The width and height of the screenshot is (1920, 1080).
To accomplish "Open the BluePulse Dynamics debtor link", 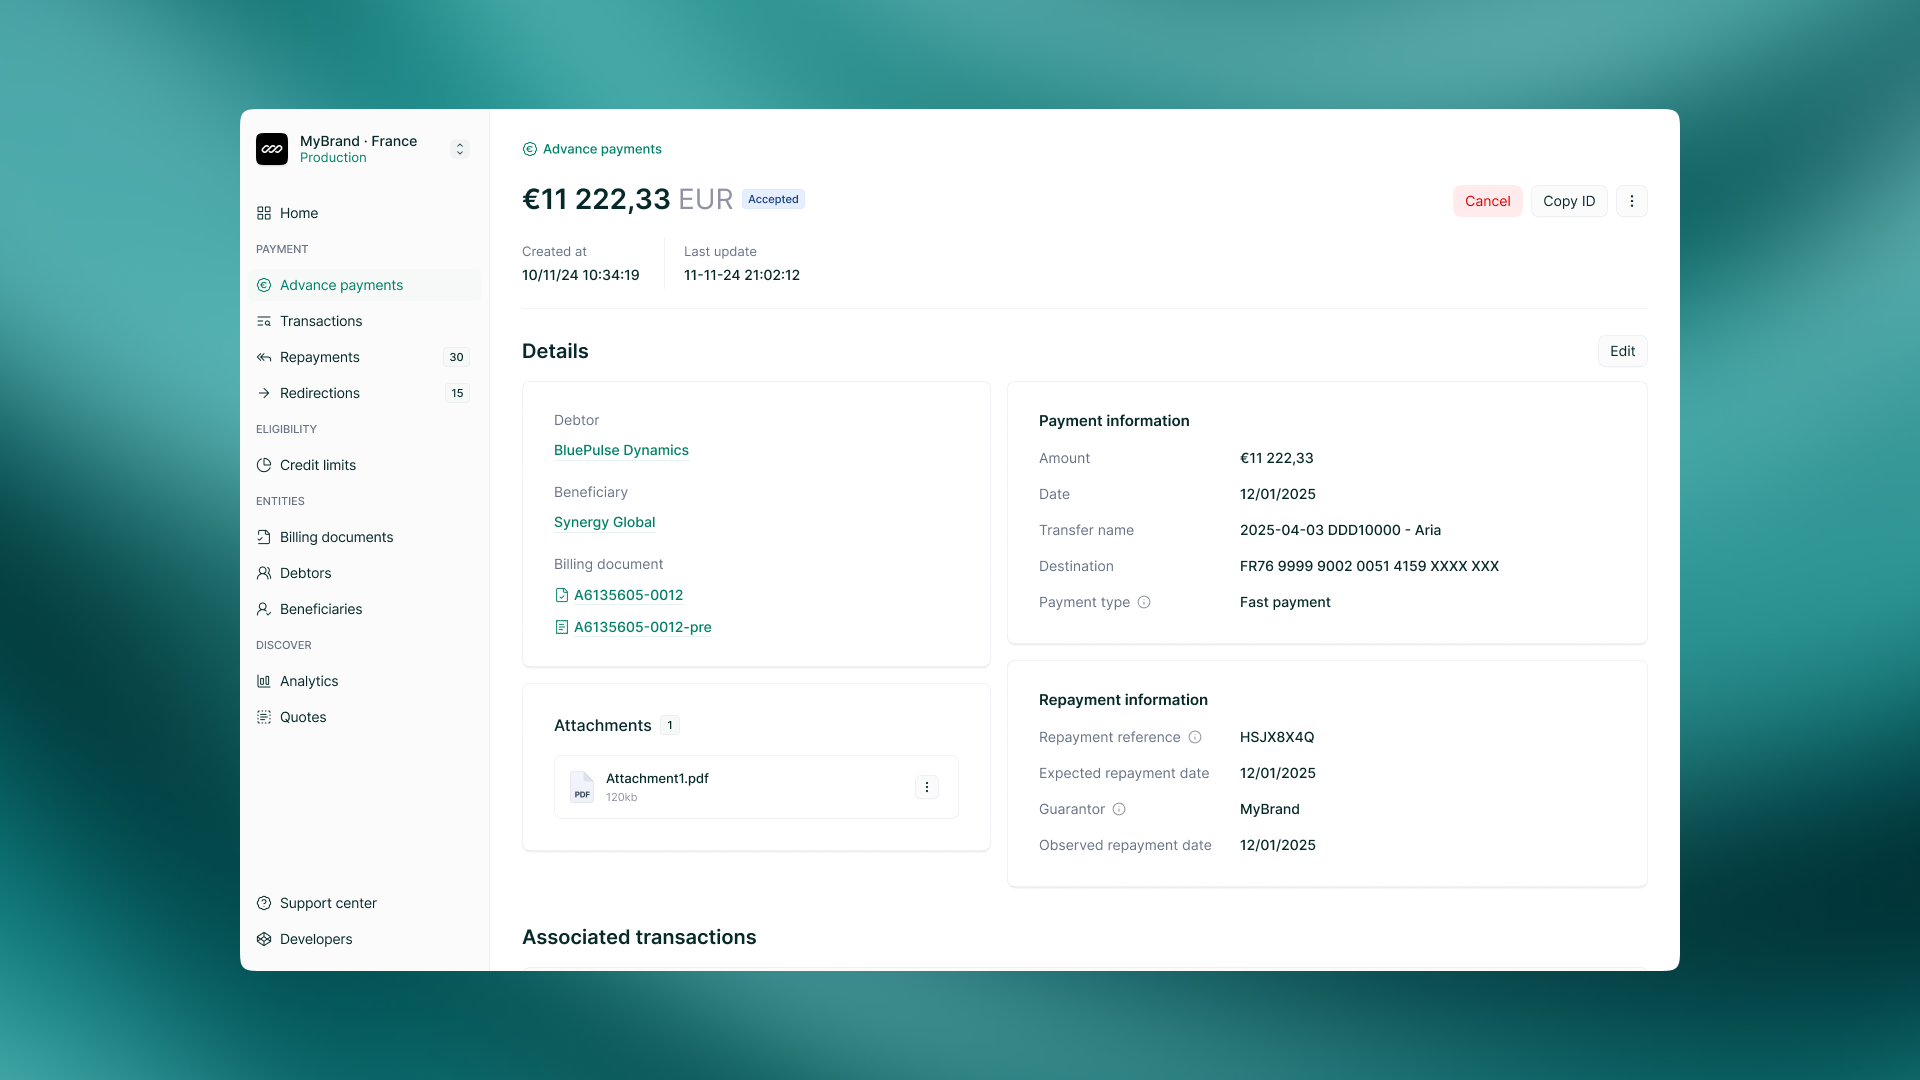I will pos(620,450).
